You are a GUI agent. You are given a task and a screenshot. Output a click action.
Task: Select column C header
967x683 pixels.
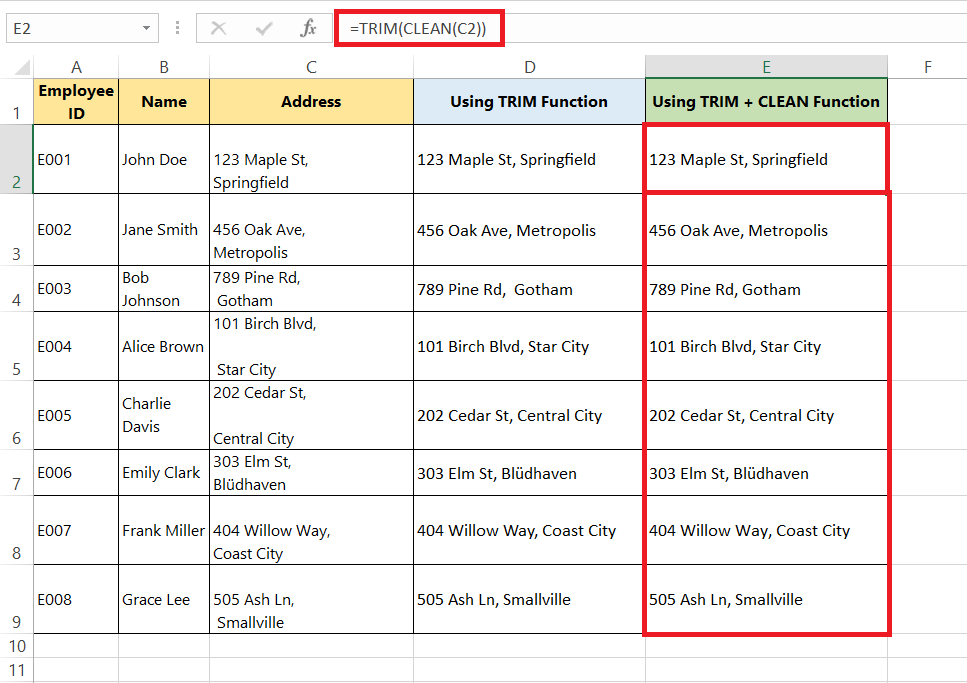tap(311, 67)
